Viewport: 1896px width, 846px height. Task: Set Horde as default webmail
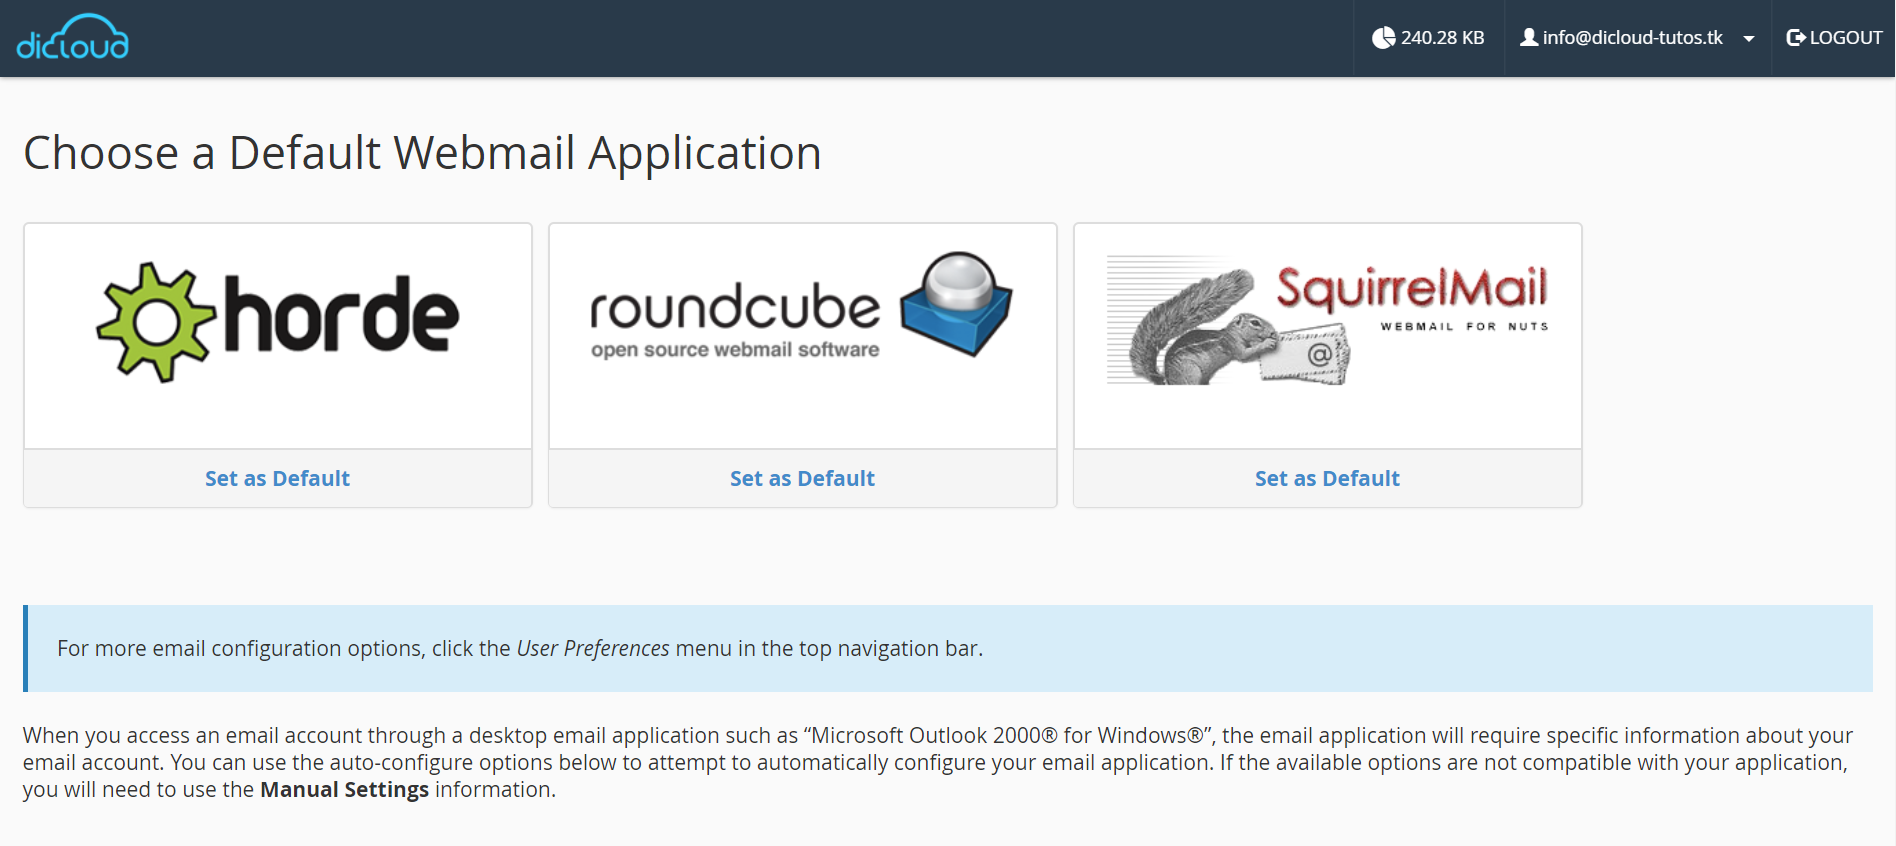pos(278,478)
